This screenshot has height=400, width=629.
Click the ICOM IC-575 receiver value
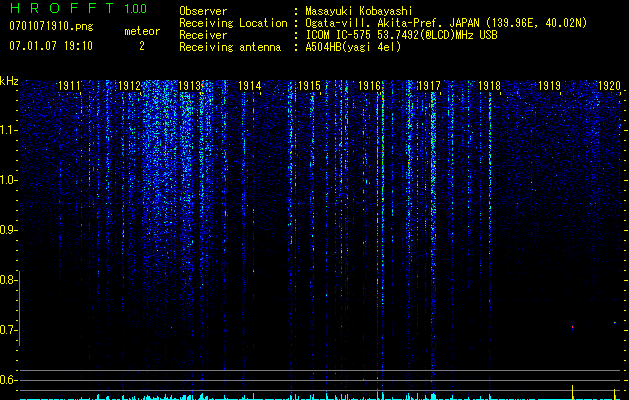[401, 35]
